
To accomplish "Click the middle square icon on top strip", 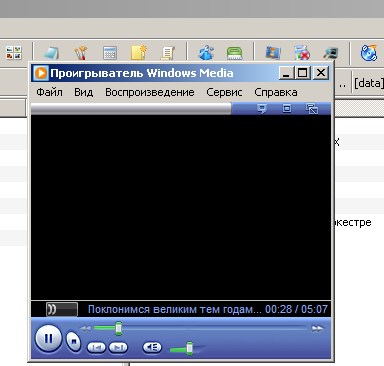I will click(287, 108).
